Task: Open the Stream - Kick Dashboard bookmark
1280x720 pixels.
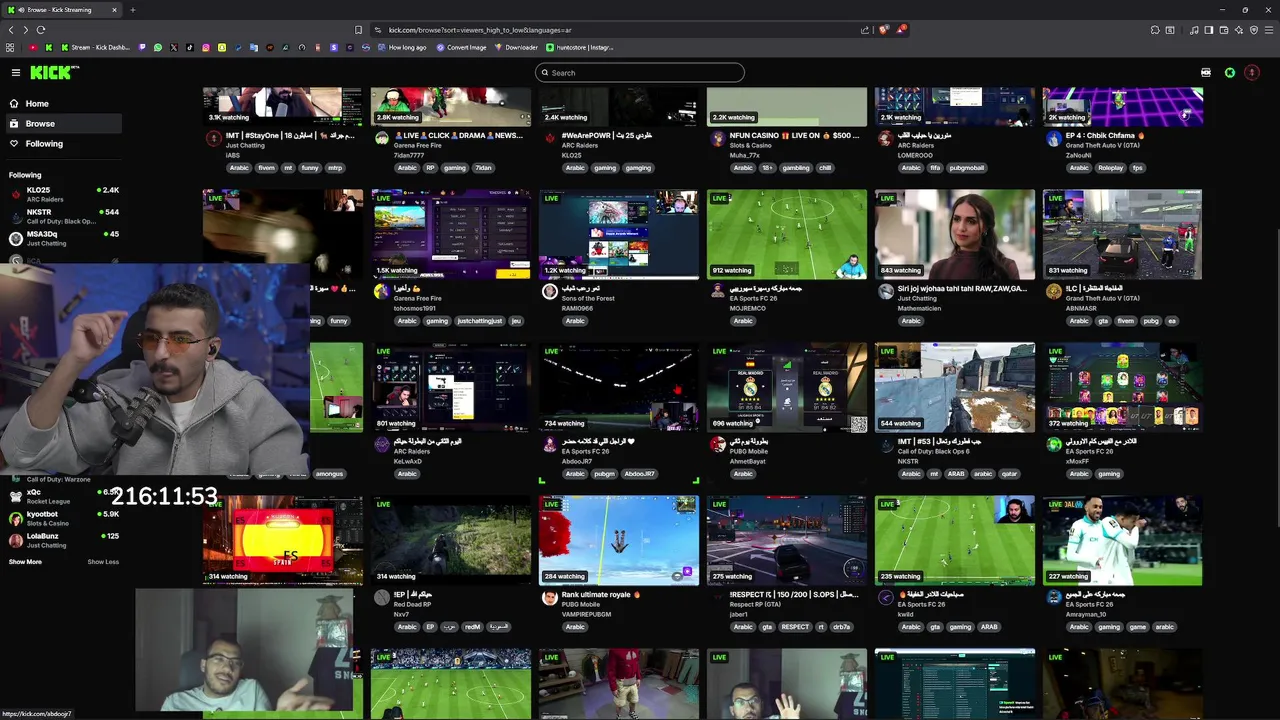Action: pyautogui.click(x=95, y=47)
